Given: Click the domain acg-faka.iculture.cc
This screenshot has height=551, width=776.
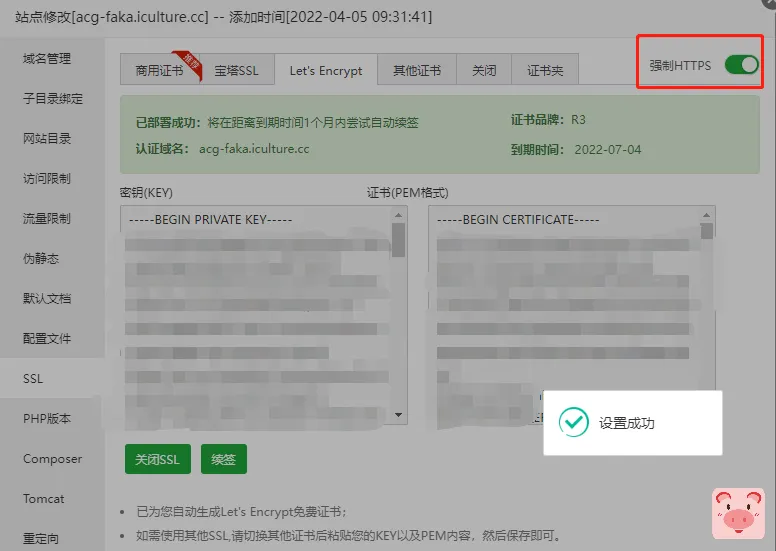Looking at the screenshot, I should [254, 149].
